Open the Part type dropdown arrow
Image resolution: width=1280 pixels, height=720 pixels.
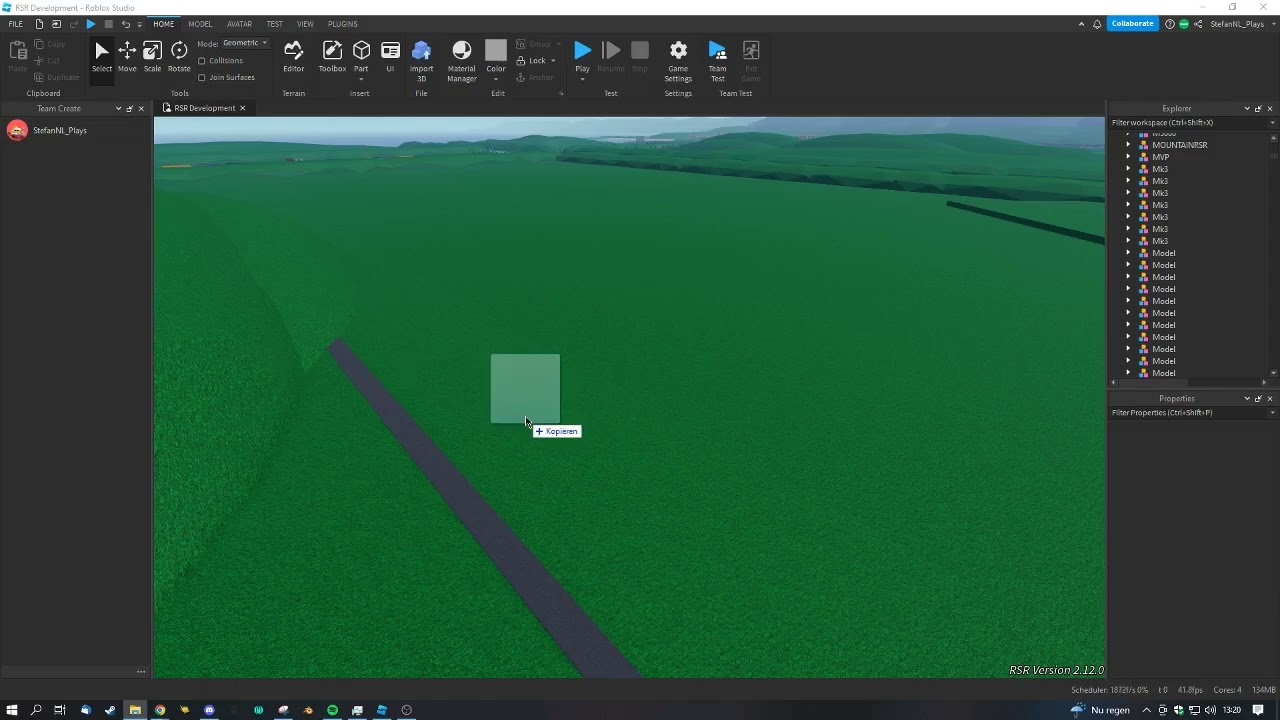tap(361, 78)
